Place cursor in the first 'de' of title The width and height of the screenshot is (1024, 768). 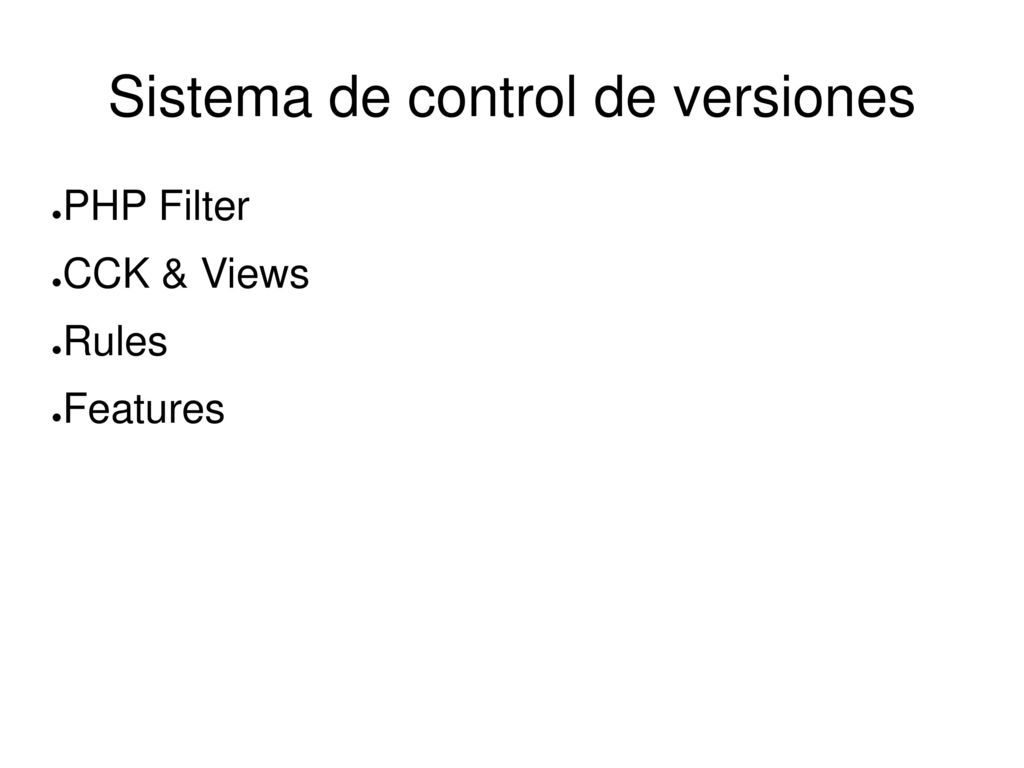pyautogui.click(x=359, y=97)
